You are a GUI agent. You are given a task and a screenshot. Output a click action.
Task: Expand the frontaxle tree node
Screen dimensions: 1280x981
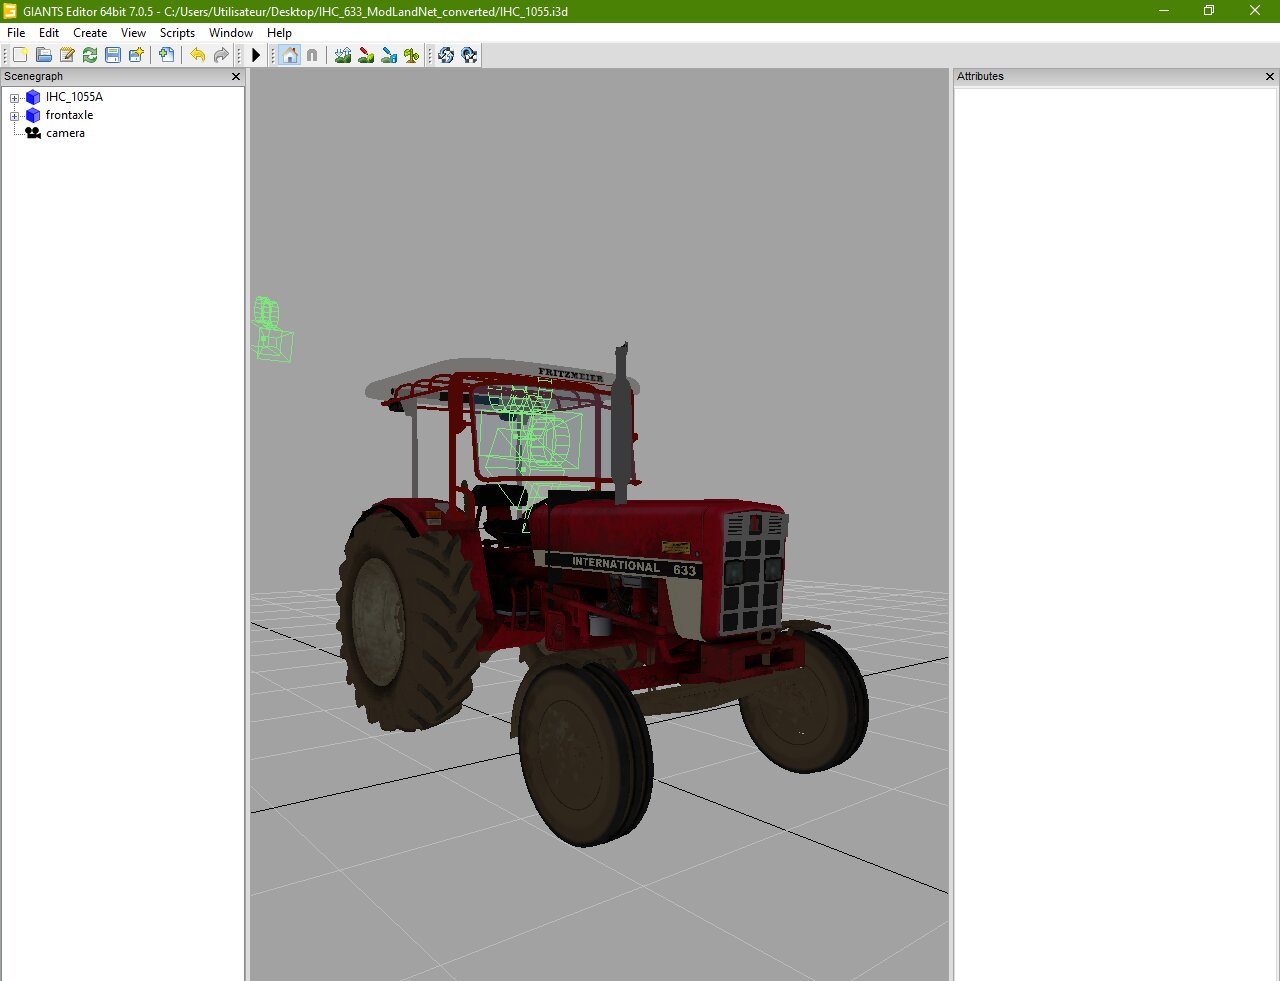pyautogui.click(x=15, y=116)
